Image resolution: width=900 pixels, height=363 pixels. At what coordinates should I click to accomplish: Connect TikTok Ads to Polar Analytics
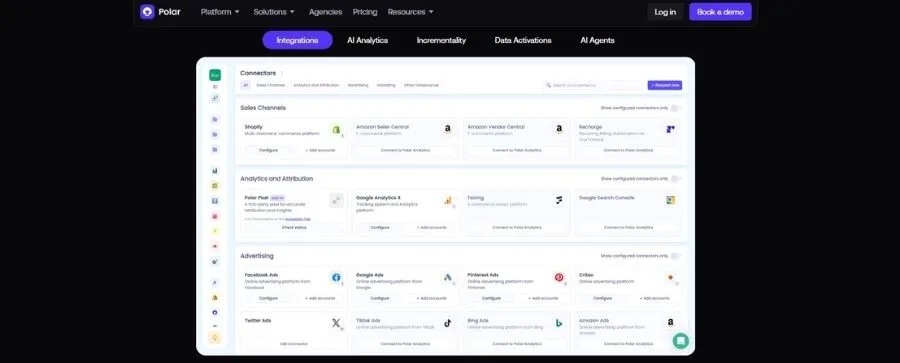(405, 343)
